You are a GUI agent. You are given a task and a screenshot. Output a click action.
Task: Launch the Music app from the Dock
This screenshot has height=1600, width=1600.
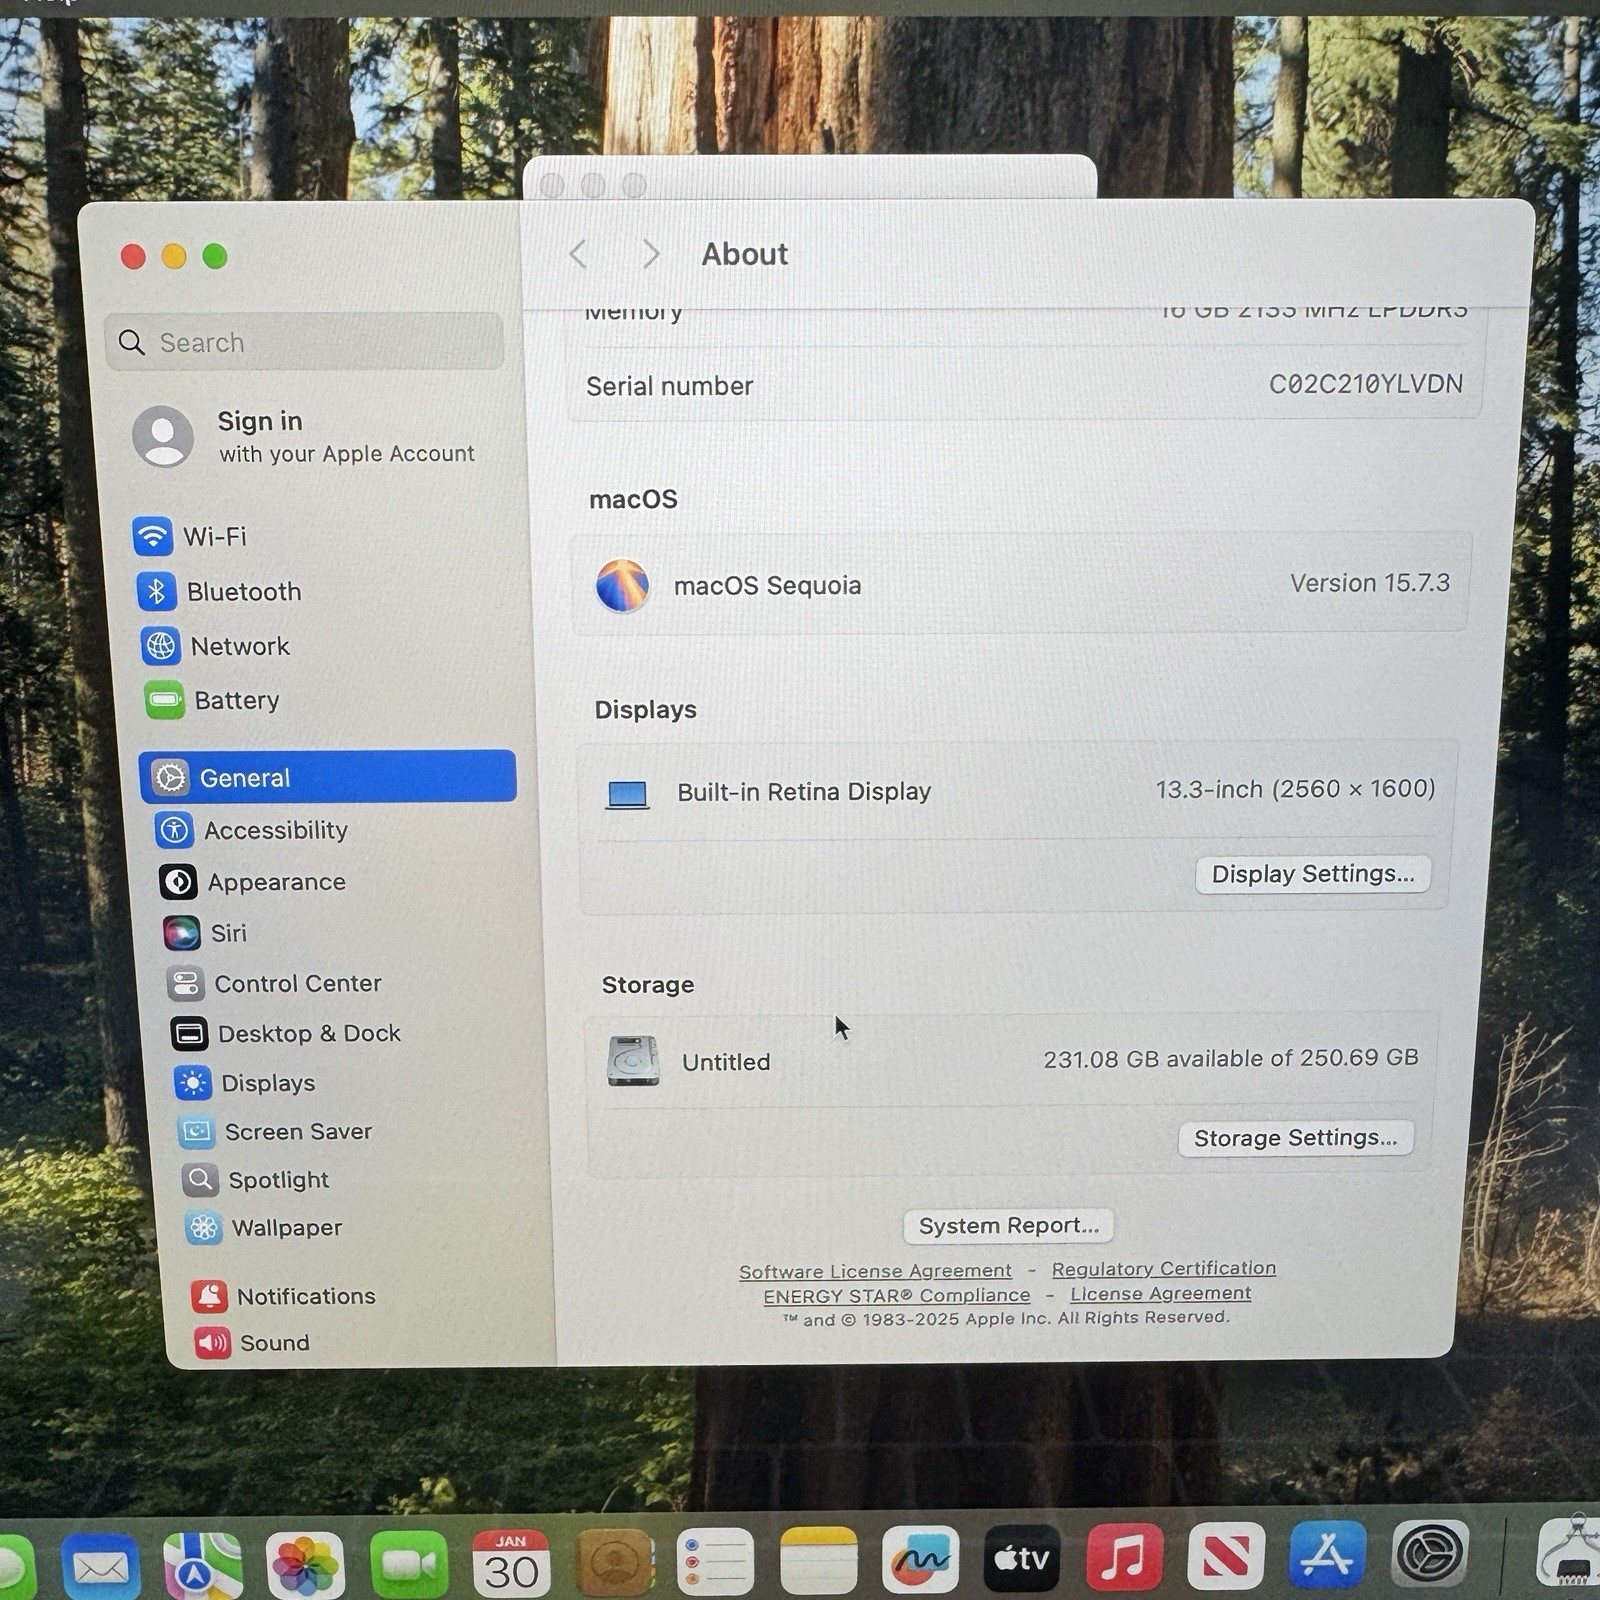(1125, 1558)
